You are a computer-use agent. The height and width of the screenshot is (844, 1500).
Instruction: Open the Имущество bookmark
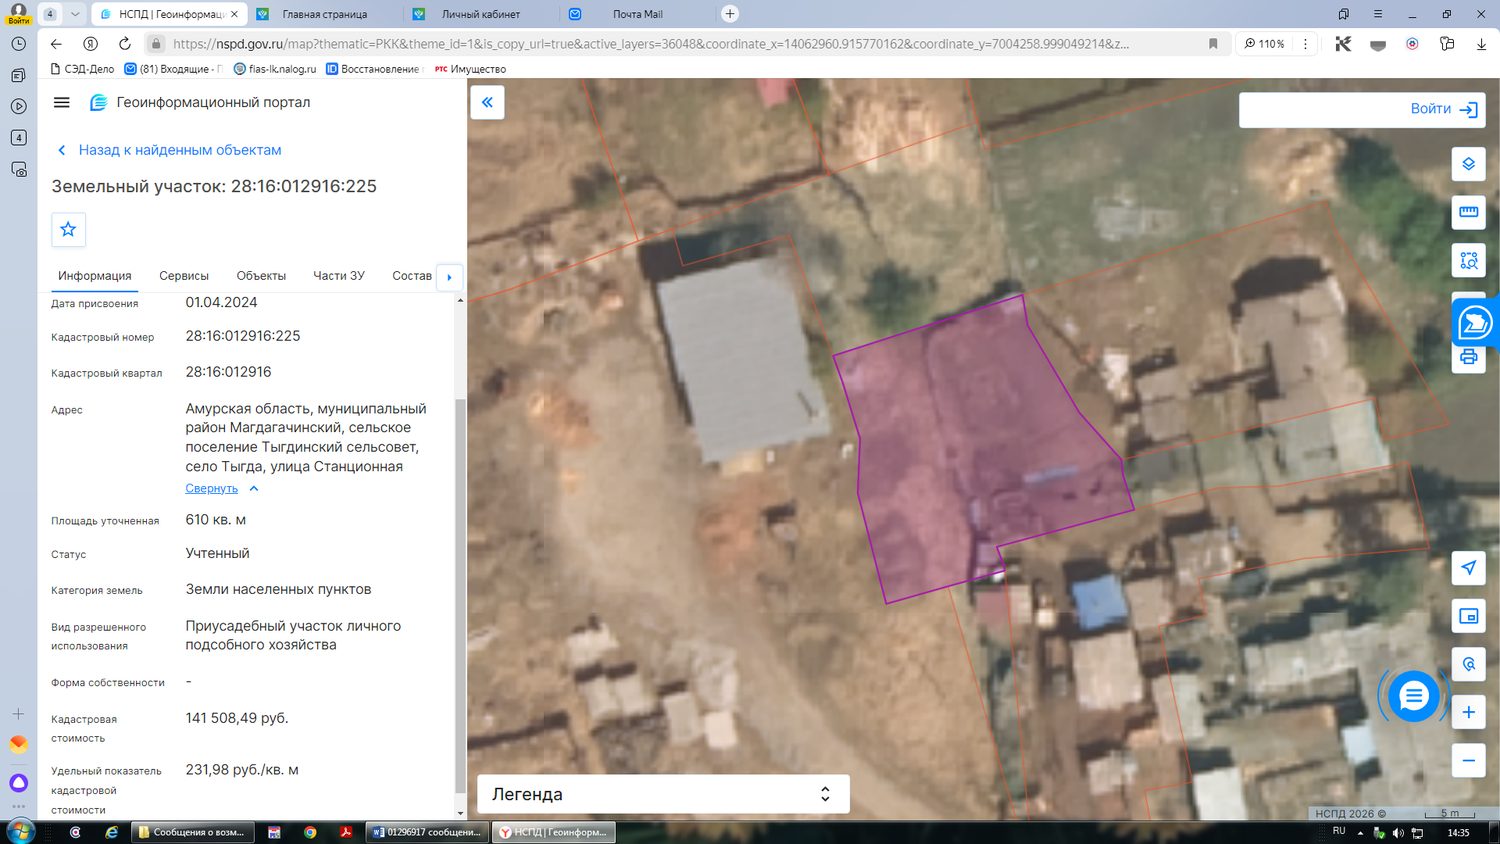(x=470, y=69)
